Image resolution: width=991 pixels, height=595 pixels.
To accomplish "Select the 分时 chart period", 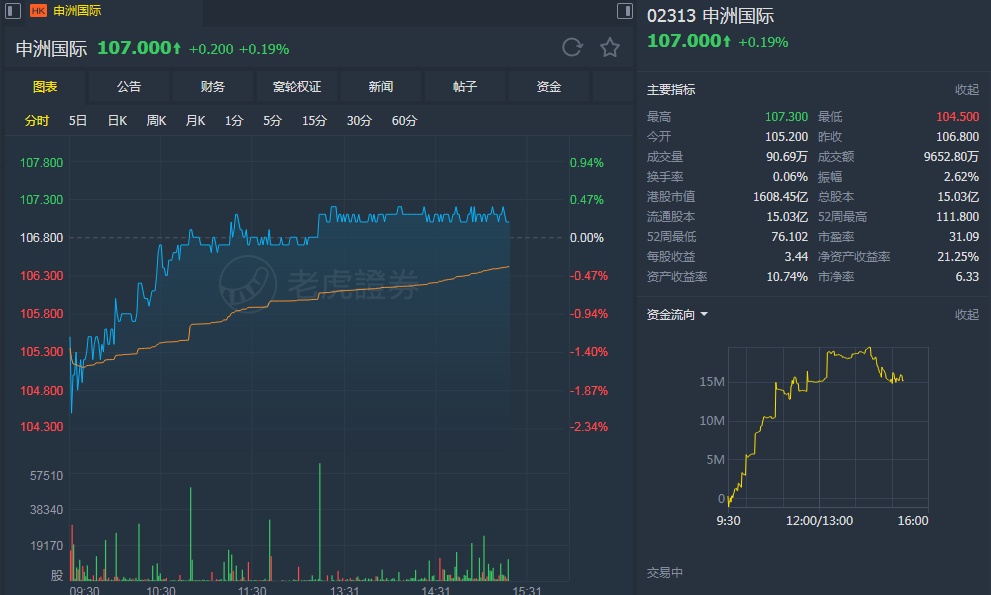I will [37, 121].
